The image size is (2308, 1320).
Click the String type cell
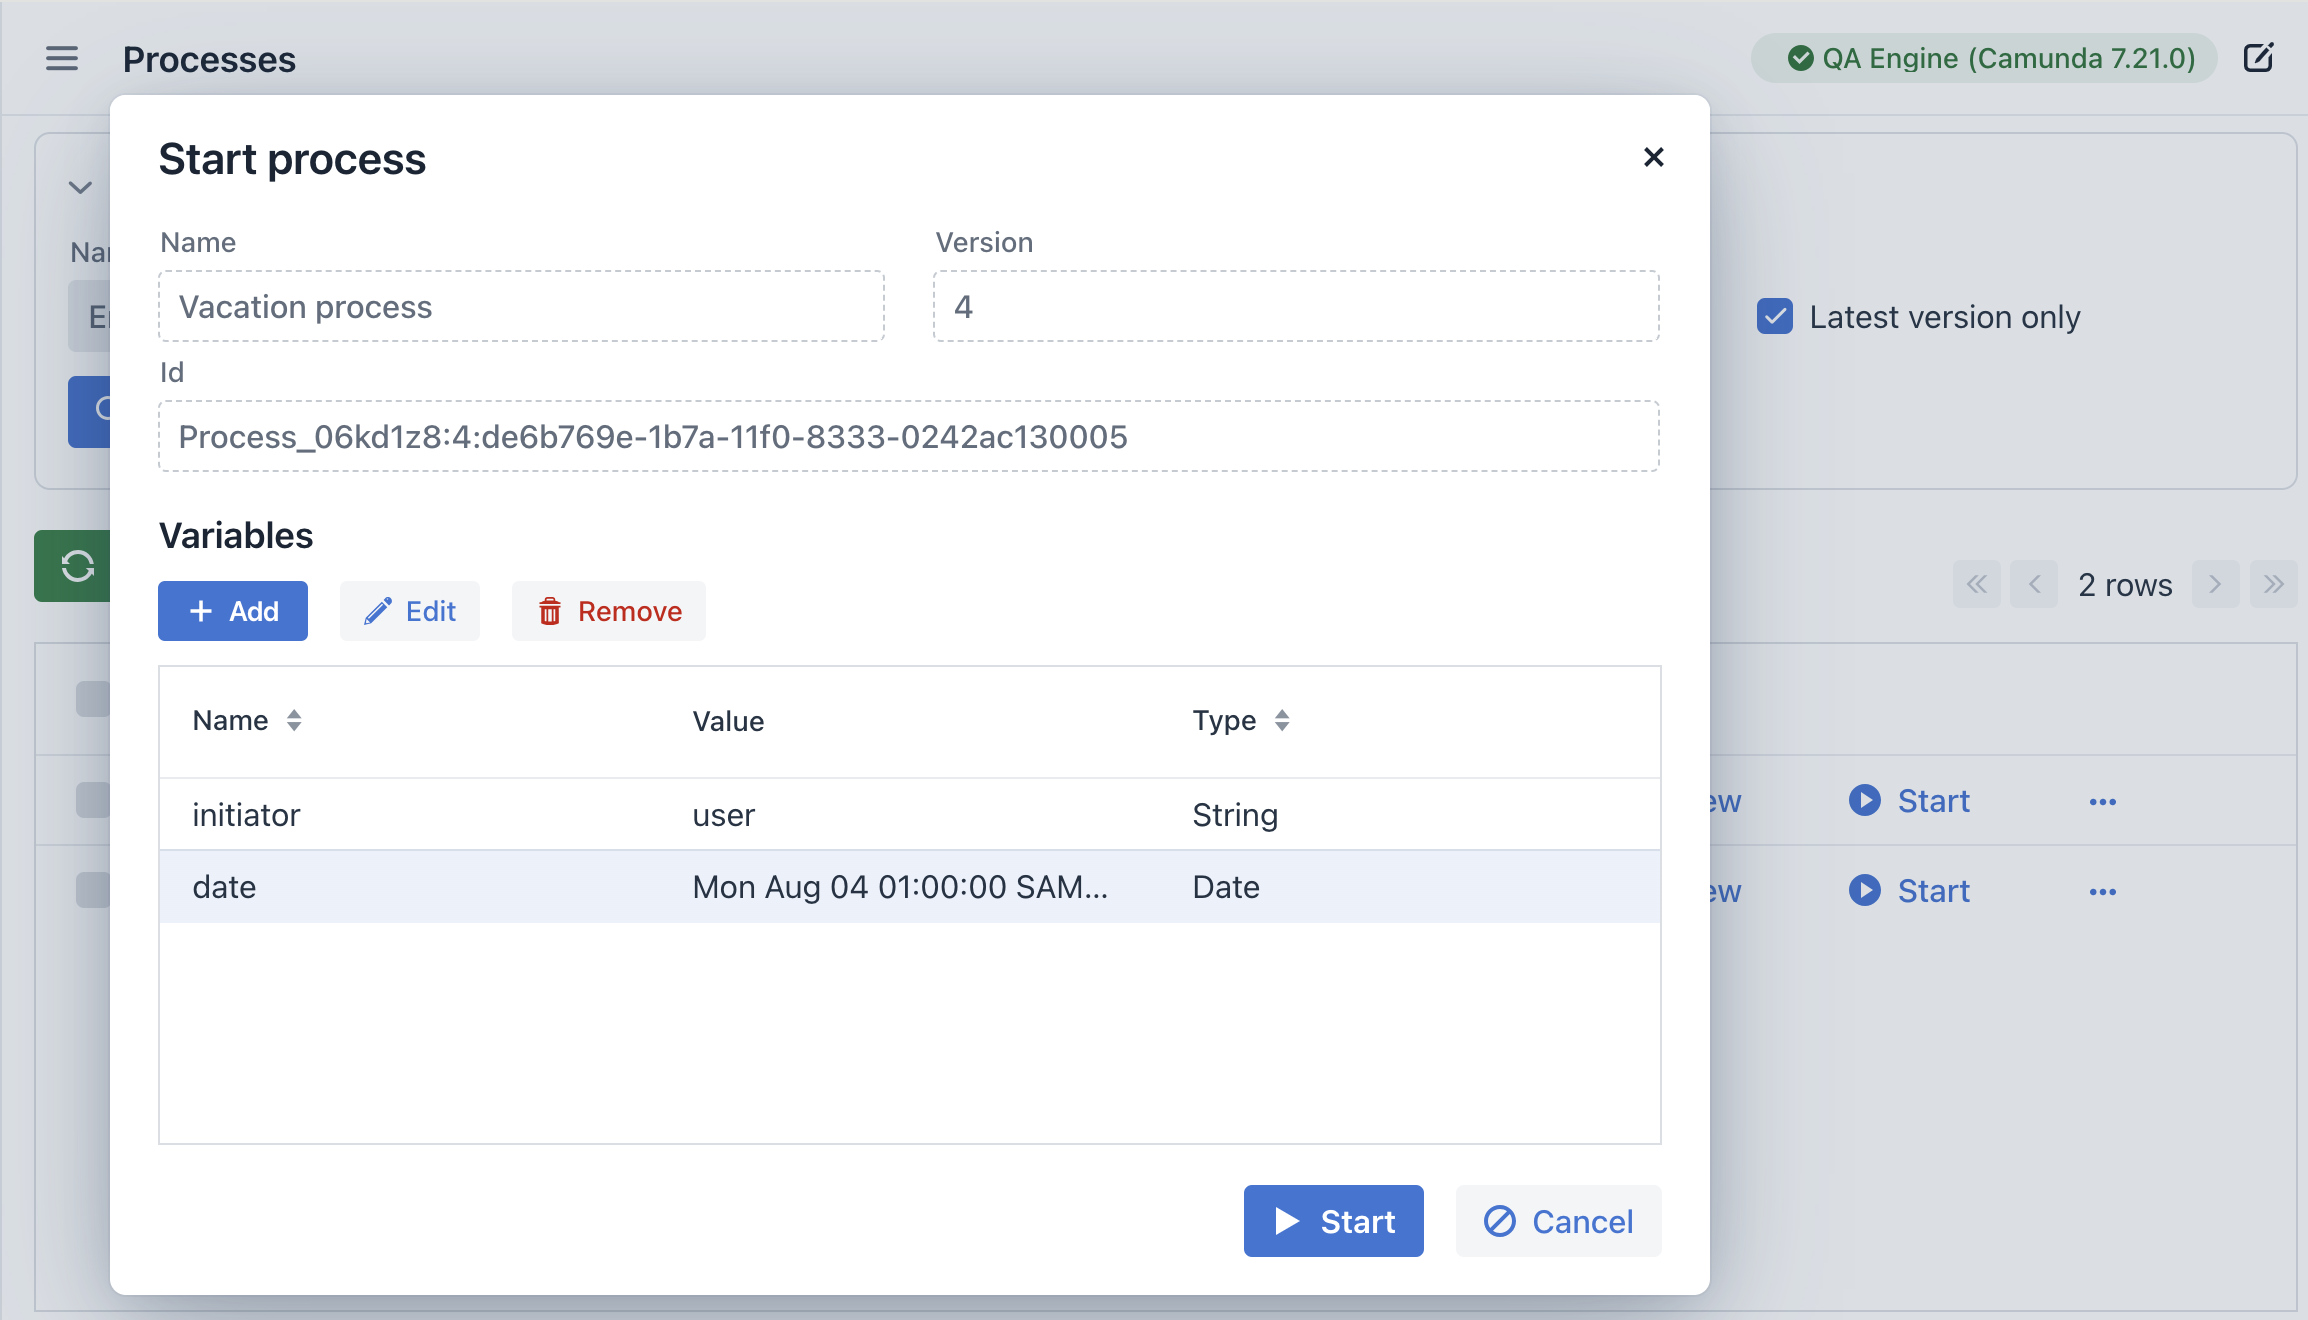click(1235, 815)
